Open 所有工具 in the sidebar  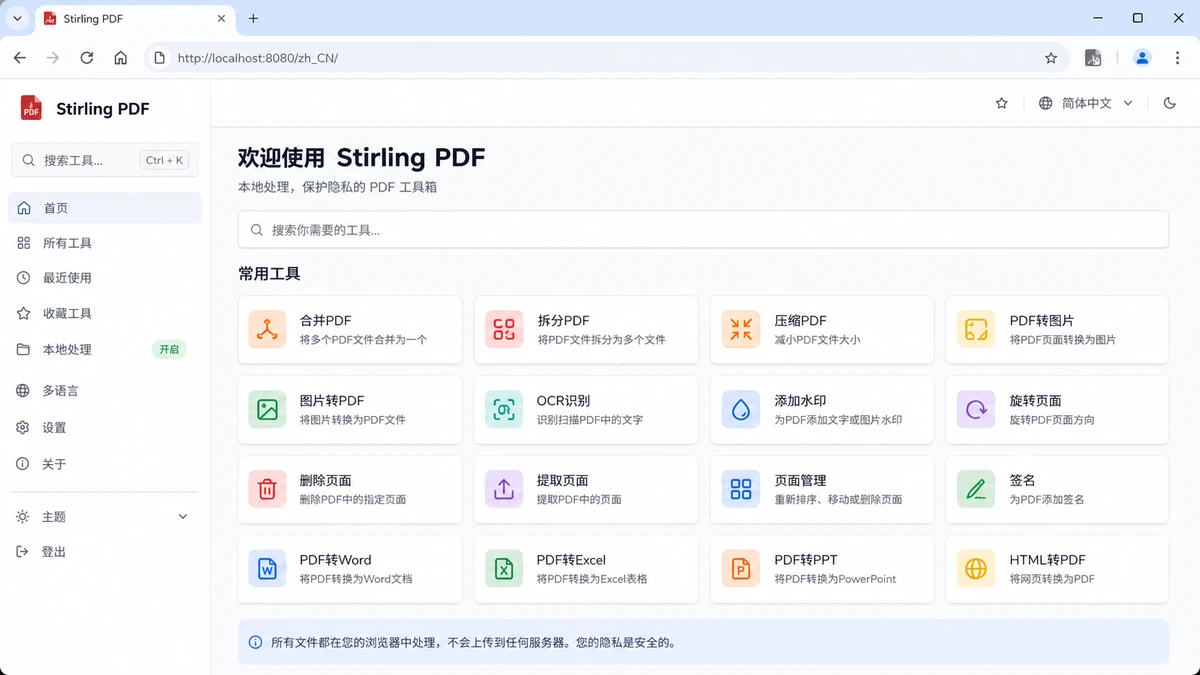(105, 243)
